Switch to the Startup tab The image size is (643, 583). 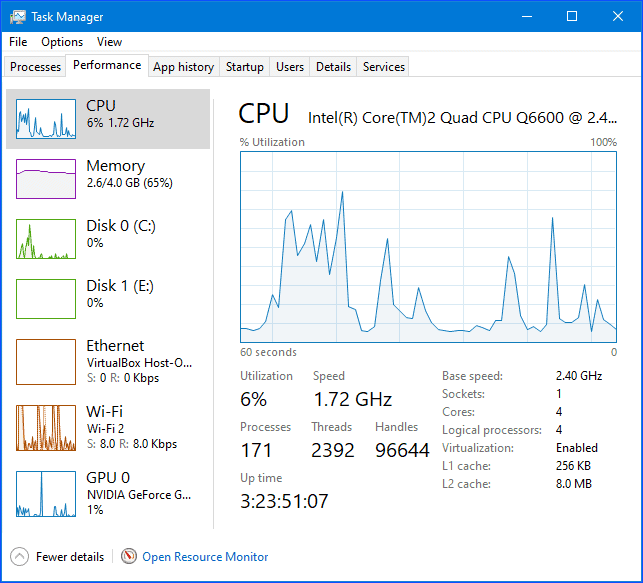244,67
